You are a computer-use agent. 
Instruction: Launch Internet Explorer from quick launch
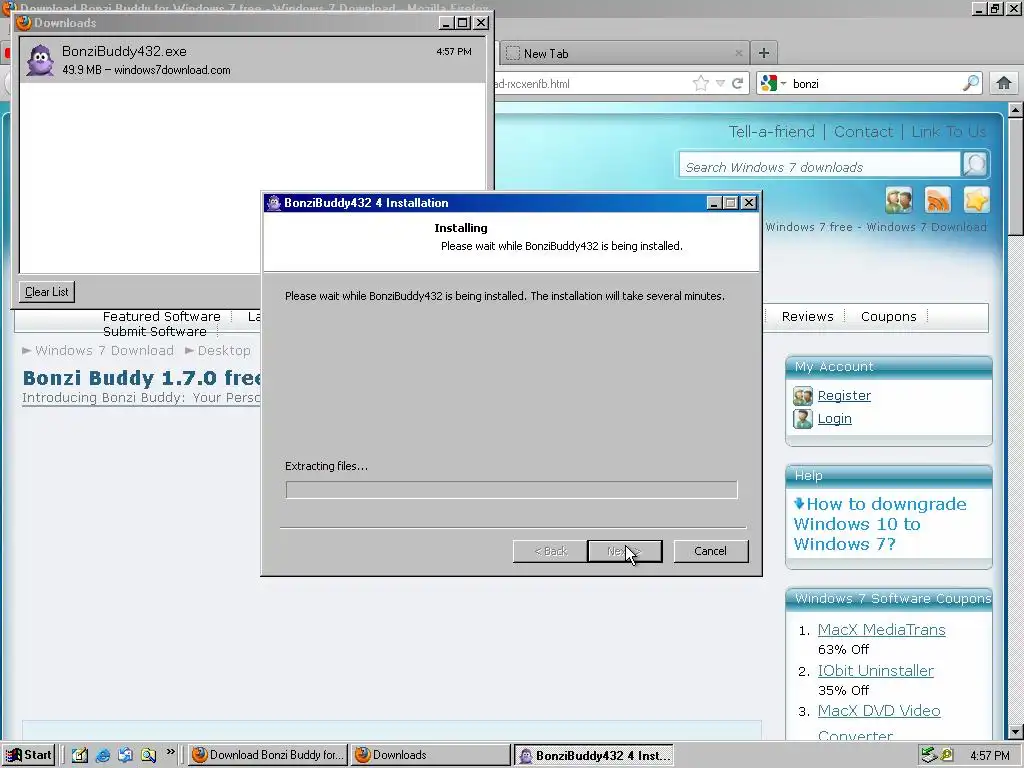[103, 755]
